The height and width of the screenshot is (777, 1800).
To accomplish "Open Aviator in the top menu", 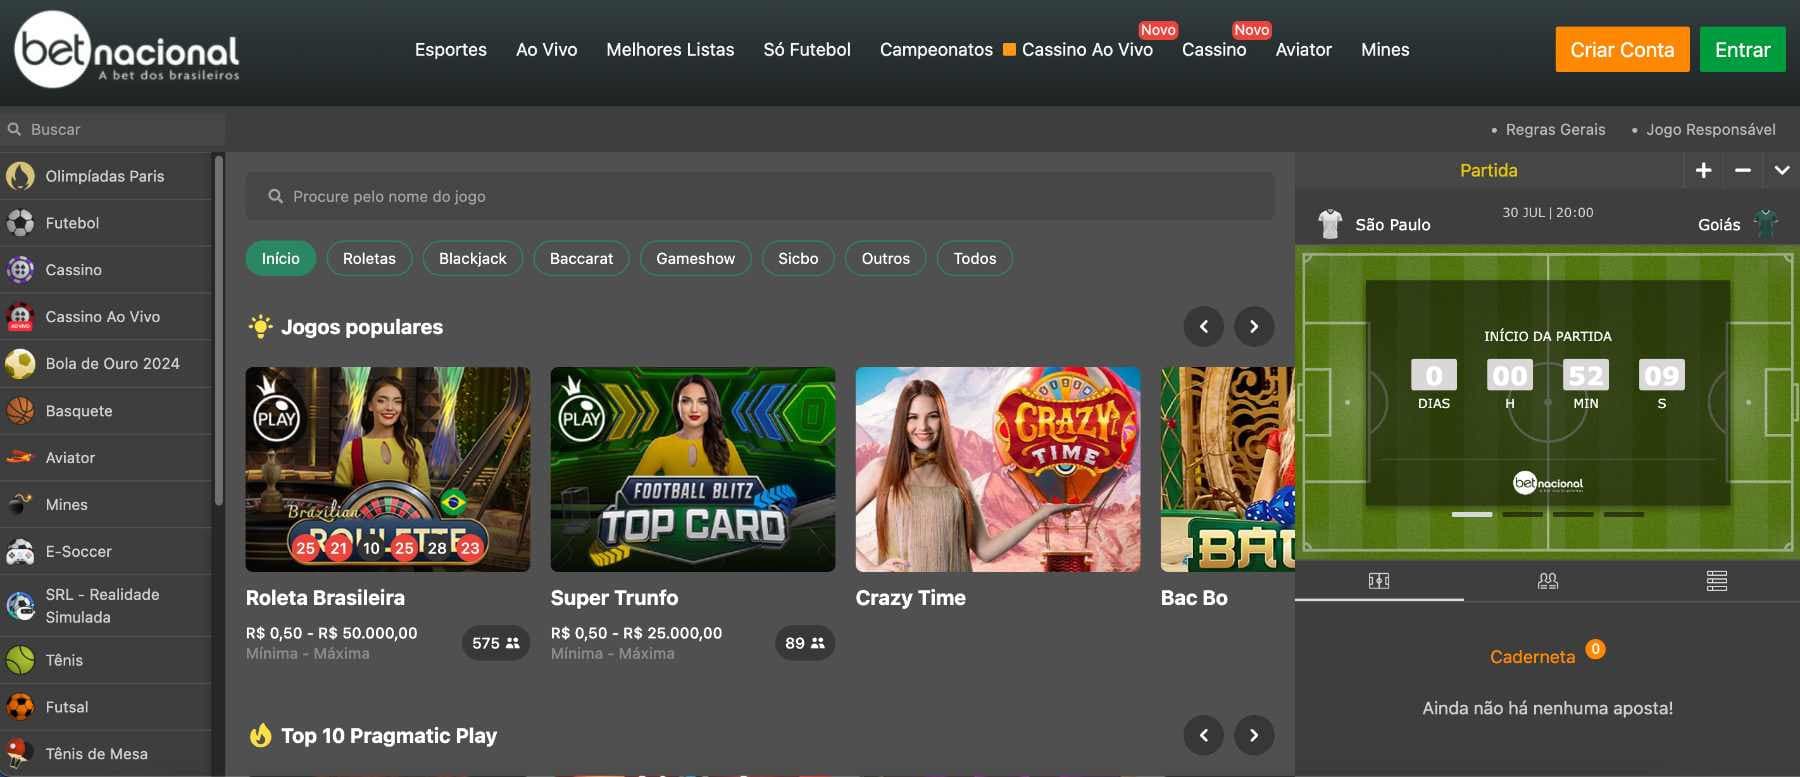I will pyautogui.click(x=1304, y=50).
